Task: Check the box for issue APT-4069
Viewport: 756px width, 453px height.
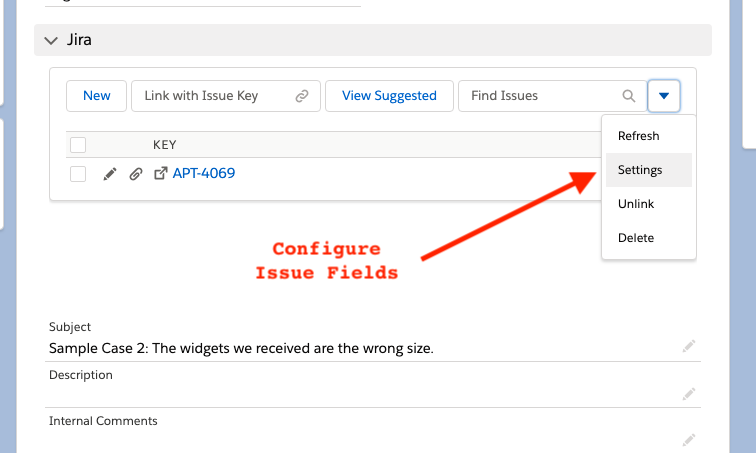Action: click(x=78, y=174)
